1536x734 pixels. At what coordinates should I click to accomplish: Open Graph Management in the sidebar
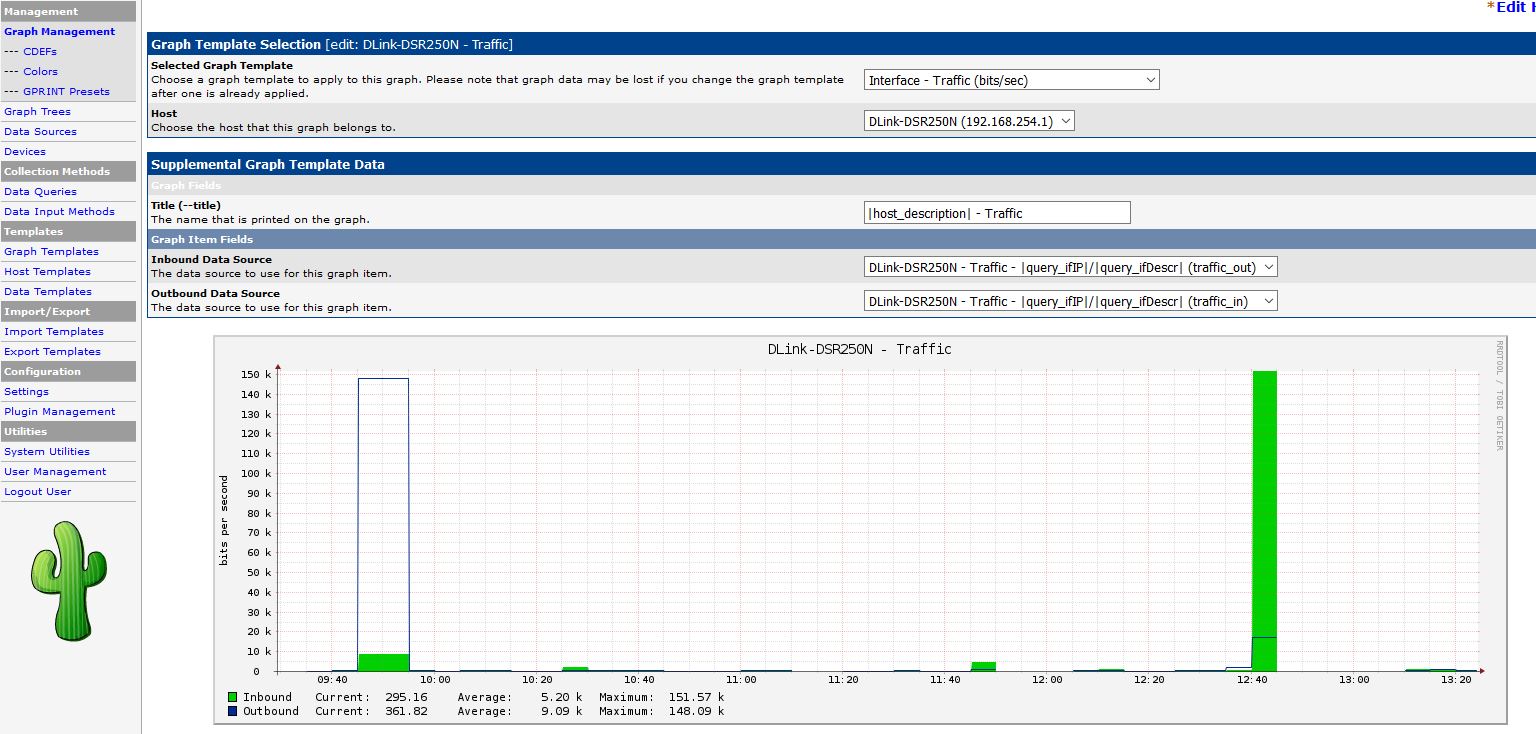pyautogui.click(x=59, y=32)
